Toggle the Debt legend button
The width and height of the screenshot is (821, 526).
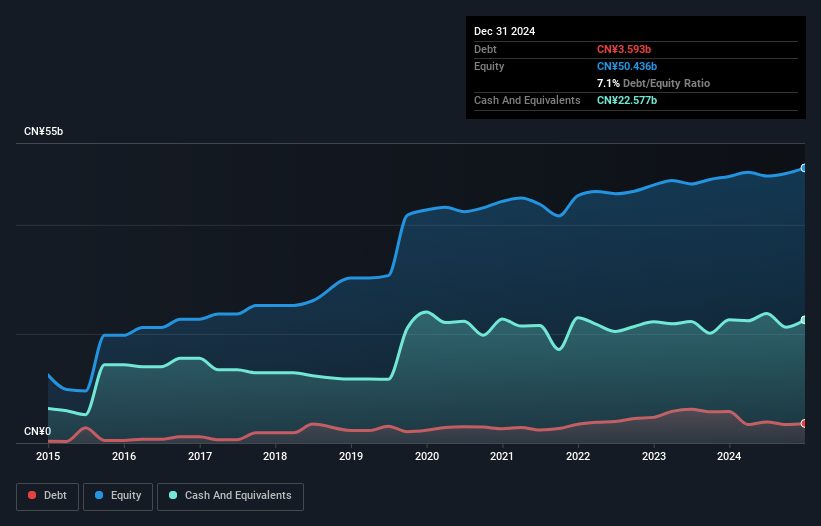pyautogui.click(x=48, y=496)
